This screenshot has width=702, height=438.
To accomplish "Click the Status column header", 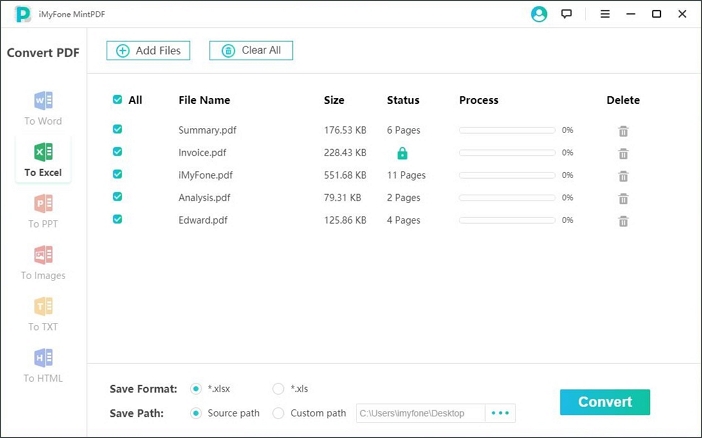I will tap(403, 100).
